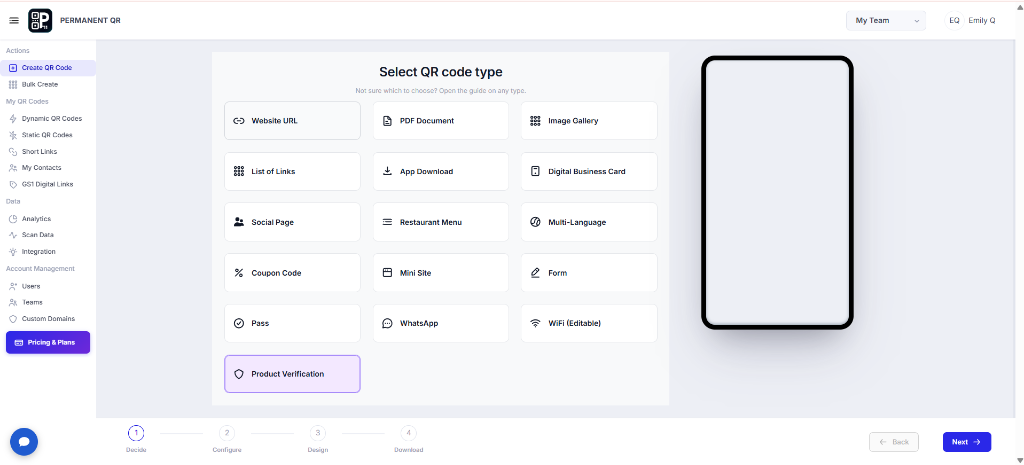Click the grid icon on List of Links card
This screenshot has height=465, width=1024.
238,171
